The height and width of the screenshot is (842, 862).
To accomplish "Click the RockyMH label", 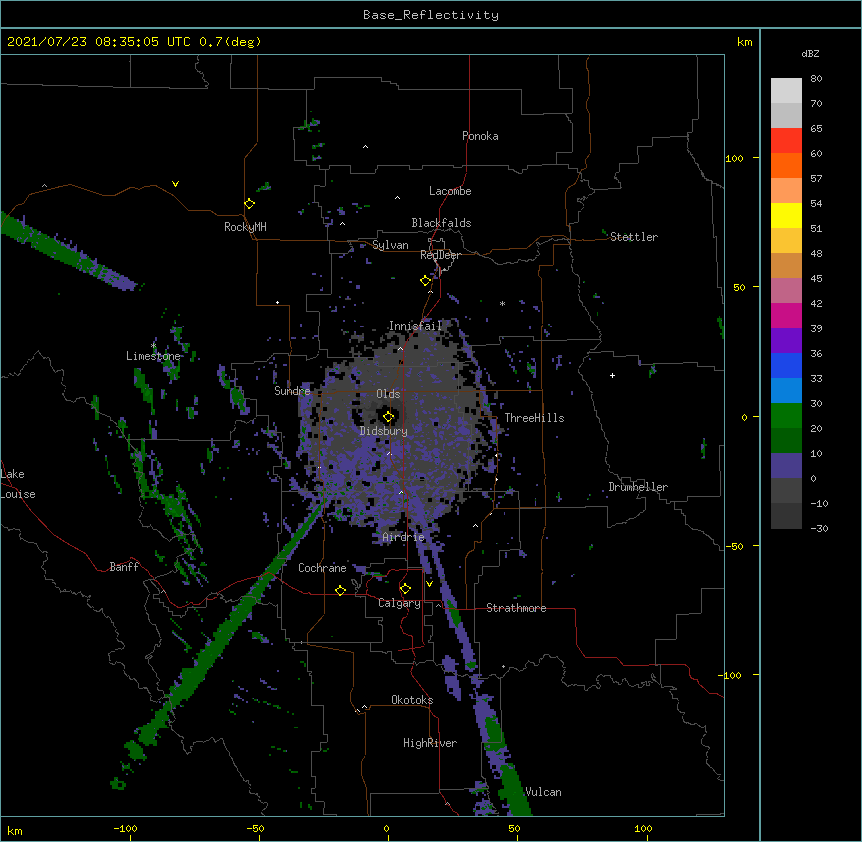I will coord(245,227).
